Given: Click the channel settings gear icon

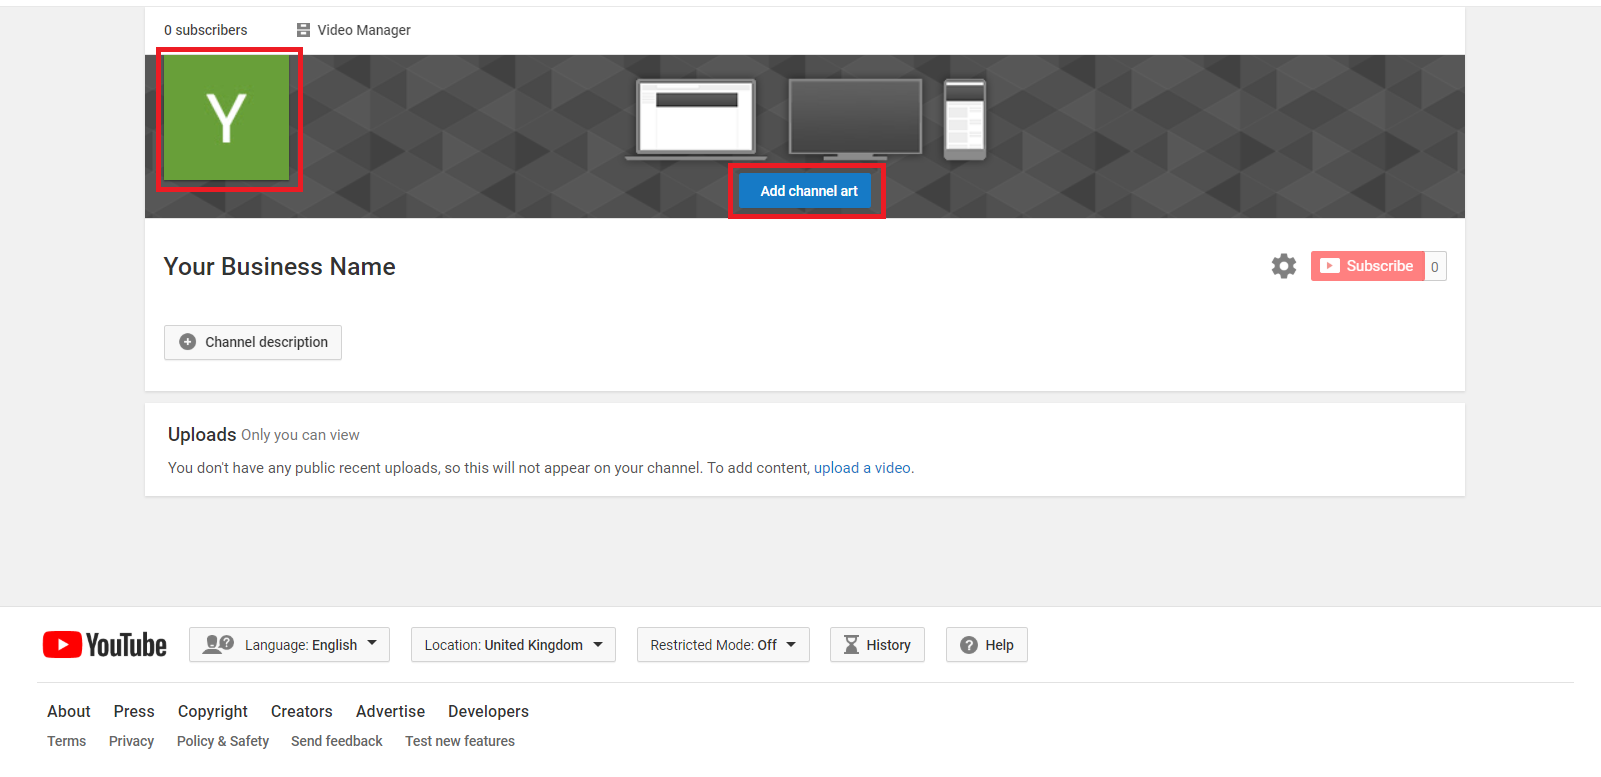Looking at the screenshot, I should [1283, 266].
